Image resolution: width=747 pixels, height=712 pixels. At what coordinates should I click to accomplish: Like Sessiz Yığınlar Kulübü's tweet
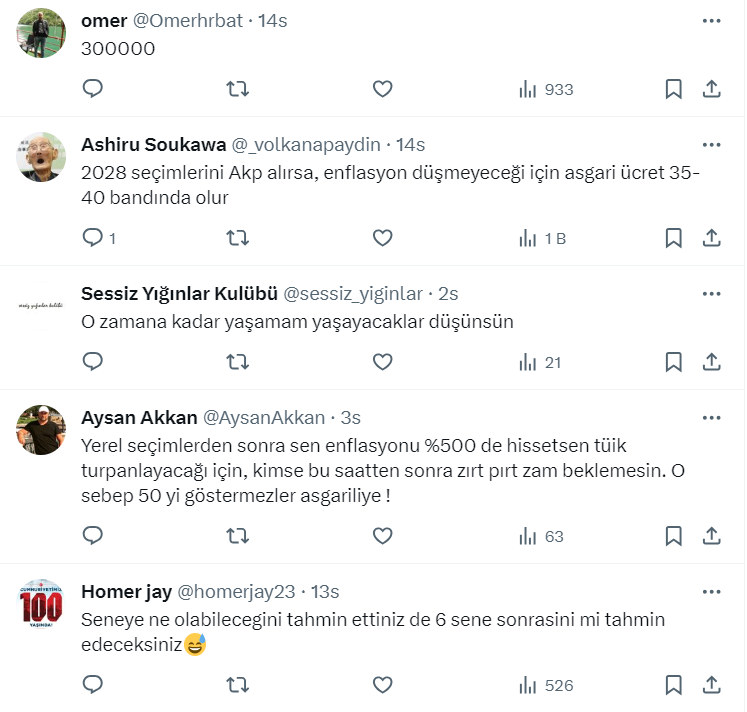(382, 361)
